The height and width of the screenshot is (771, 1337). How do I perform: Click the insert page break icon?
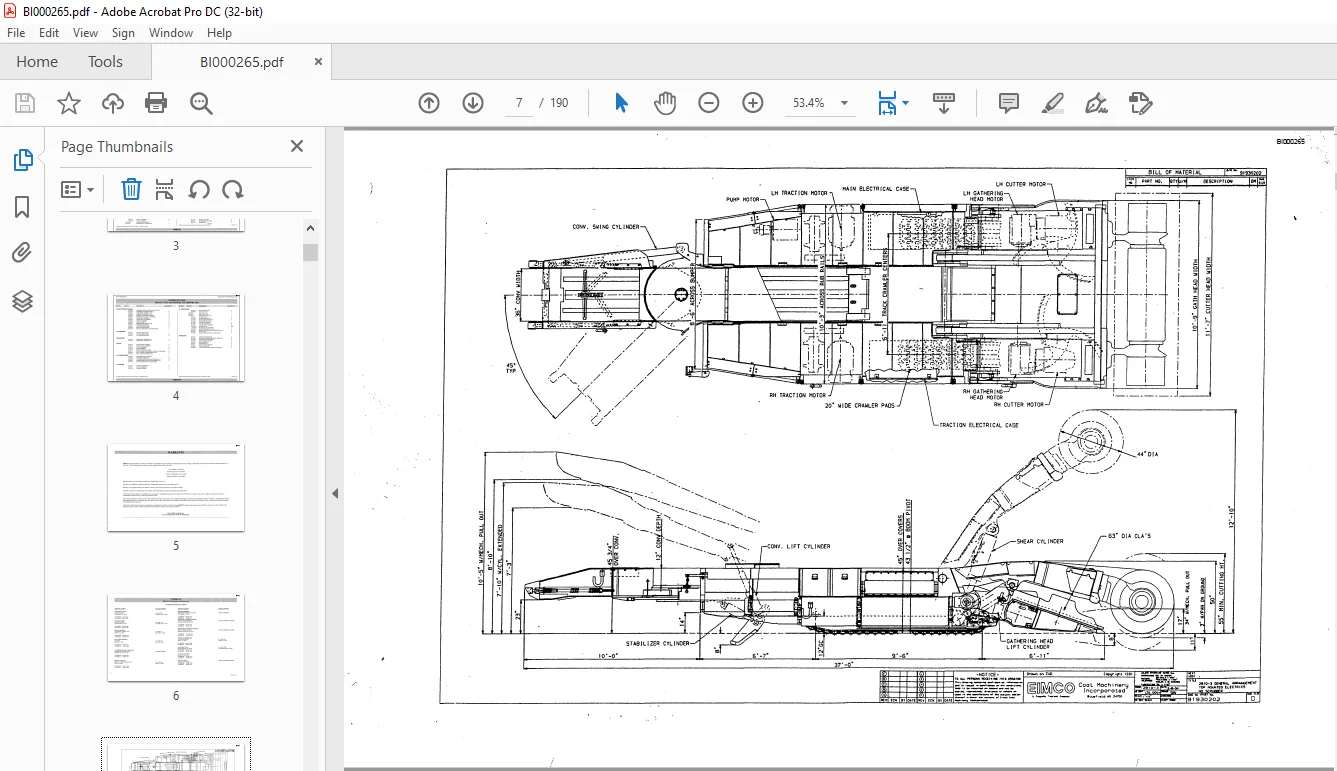(x=165, y=189)
